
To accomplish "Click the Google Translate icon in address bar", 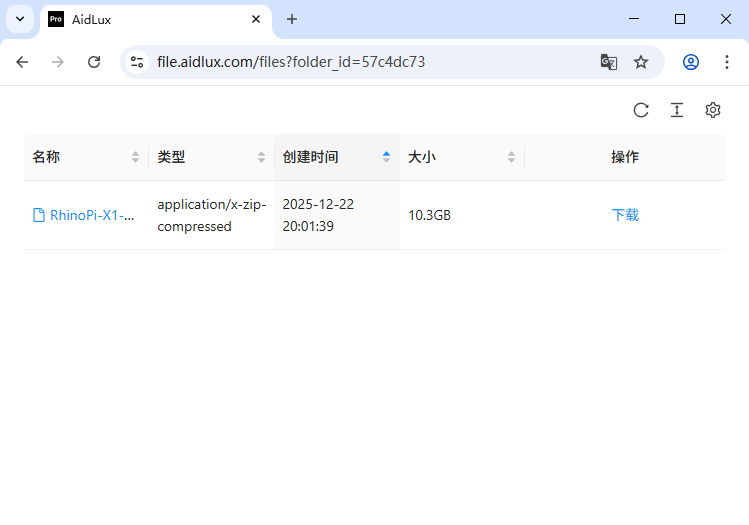I will coord(608,62).
